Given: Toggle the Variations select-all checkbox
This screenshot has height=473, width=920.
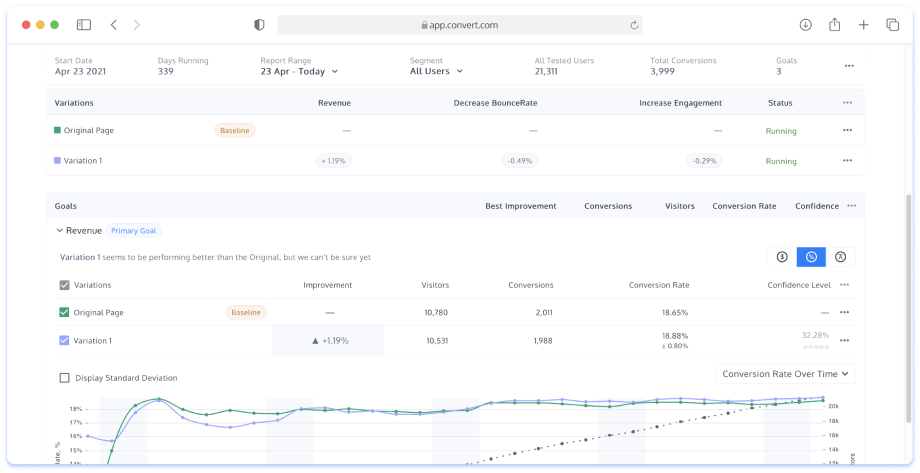Looking at the screenshot, I should 65,285.
